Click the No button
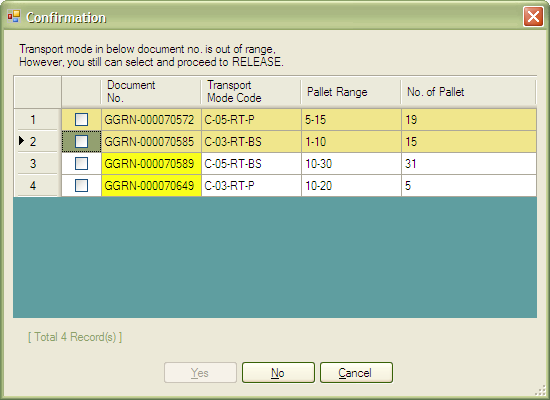The height and width of the screenshot is (400, 550). click(278, 373)
